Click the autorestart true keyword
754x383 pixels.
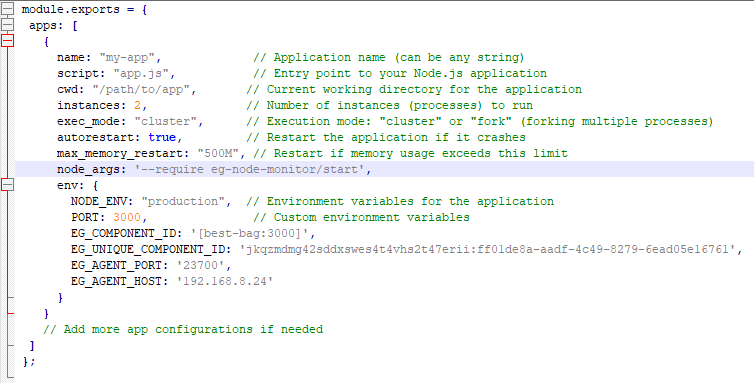click(162, 138)
